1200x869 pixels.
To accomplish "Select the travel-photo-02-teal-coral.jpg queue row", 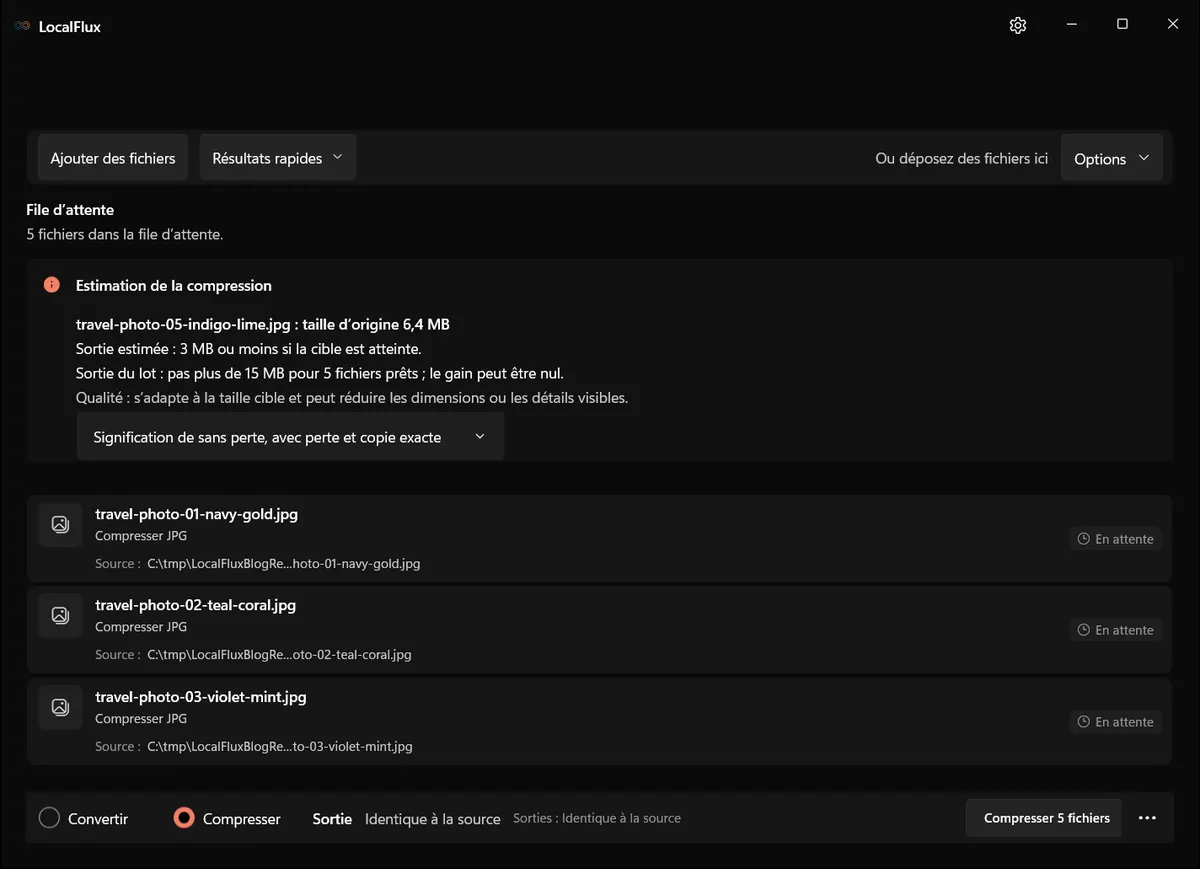I will coord(599,629).
